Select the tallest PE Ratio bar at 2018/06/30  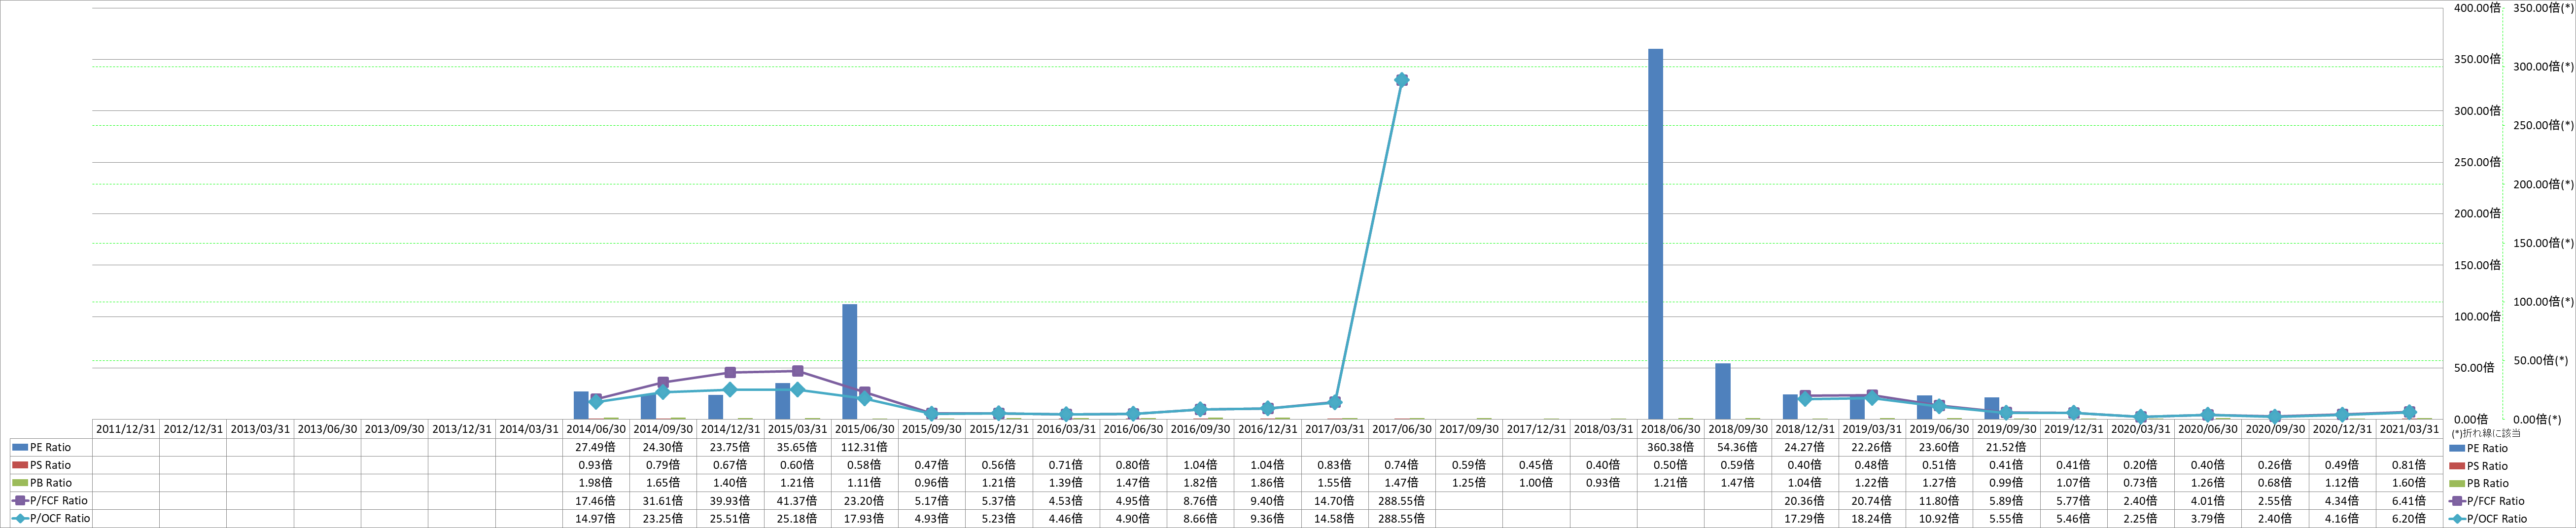pos(1655,234)
